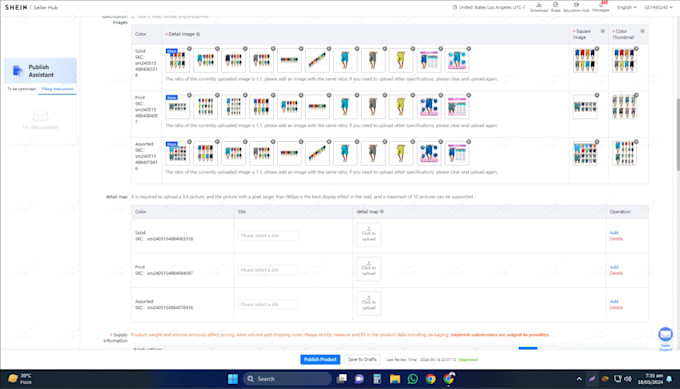Select Print row square image thumbnail
The image size is (680, 389).
click(x=585, y=107)
